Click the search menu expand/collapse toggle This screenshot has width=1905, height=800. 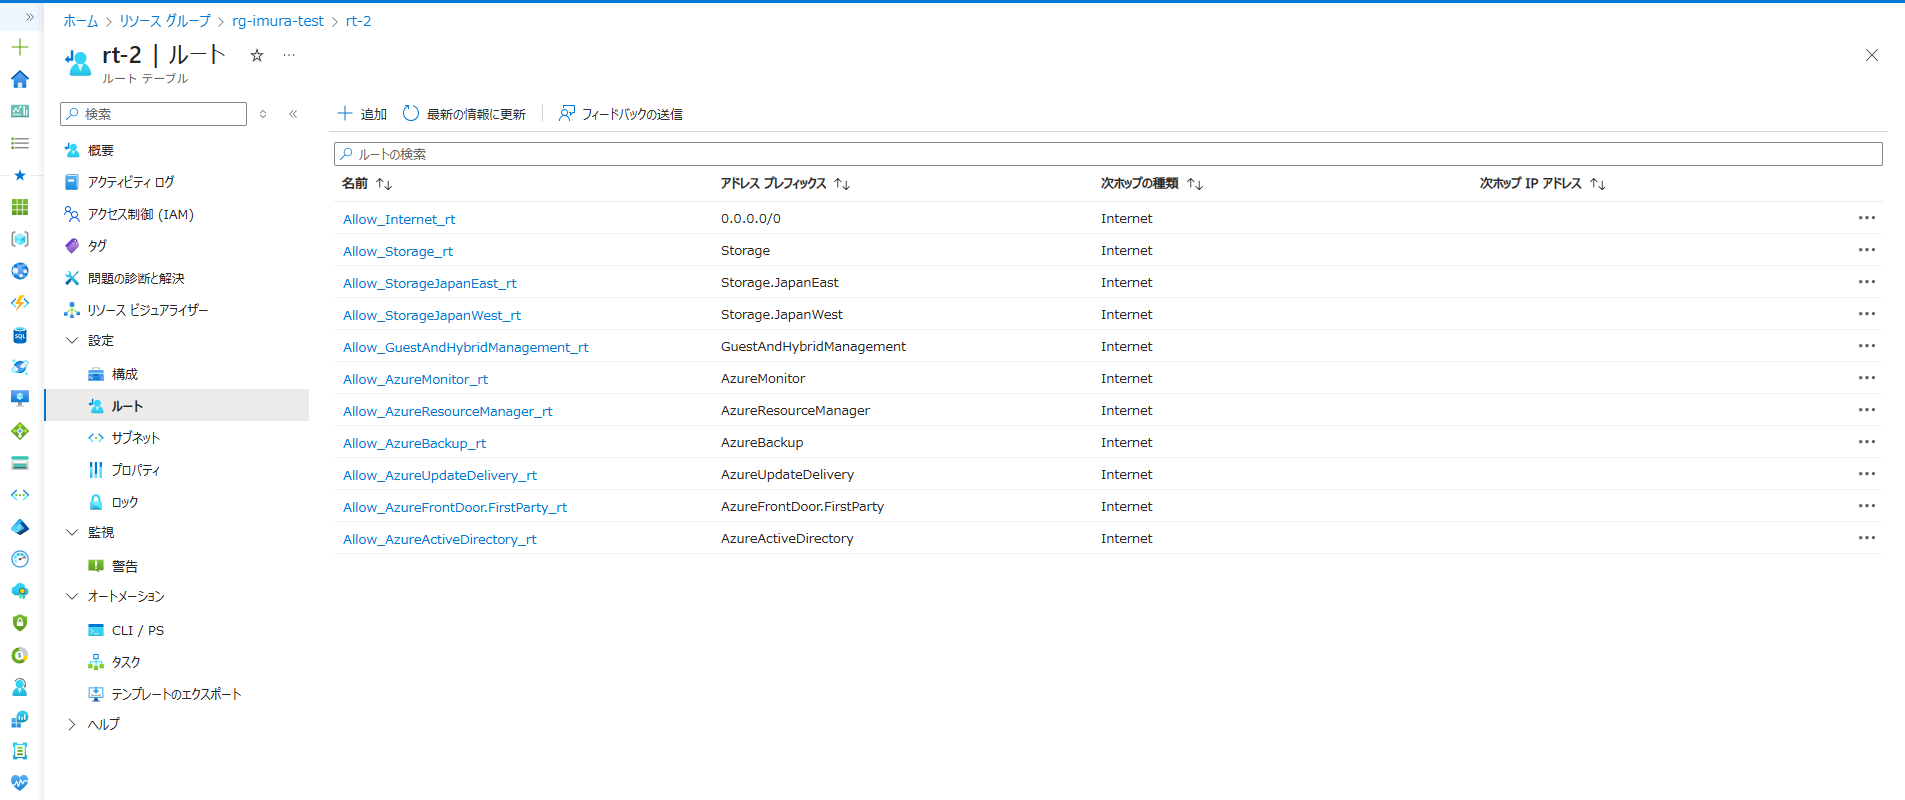coord(263,114)
